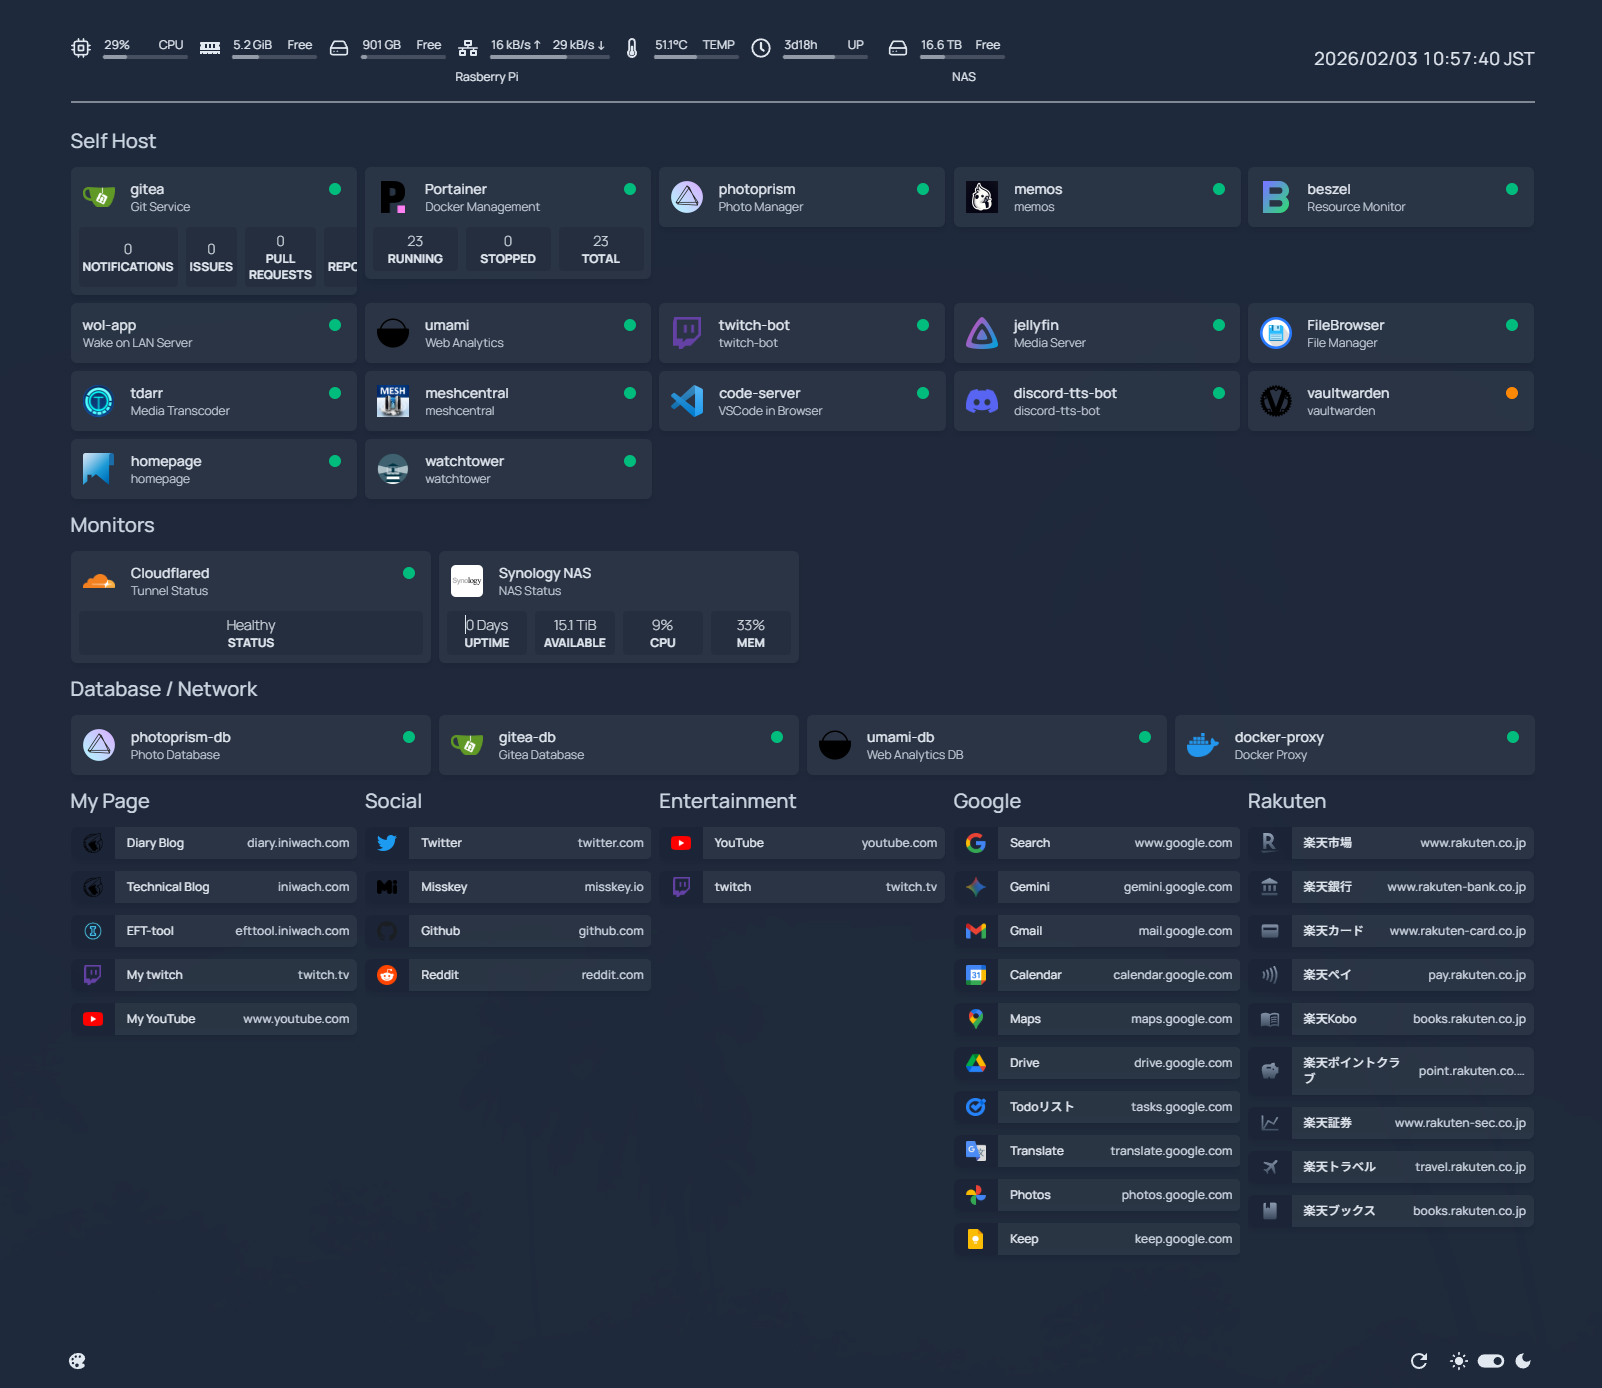Viewport: 1602px width, 1388px height.
Task: Click the vaultwarden logo icon
Action: click(x=1275, y=401)
